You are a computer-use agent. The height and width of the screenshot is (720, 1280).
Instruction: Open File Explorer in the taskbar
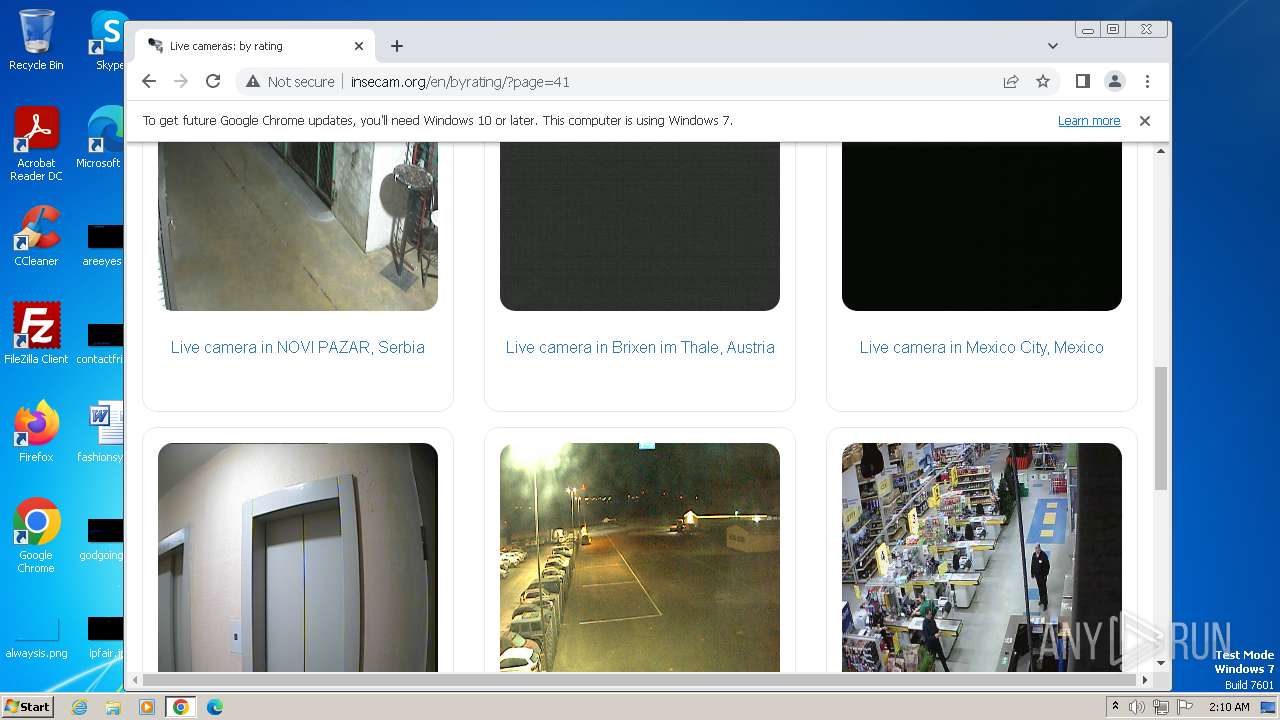[113, 707]
